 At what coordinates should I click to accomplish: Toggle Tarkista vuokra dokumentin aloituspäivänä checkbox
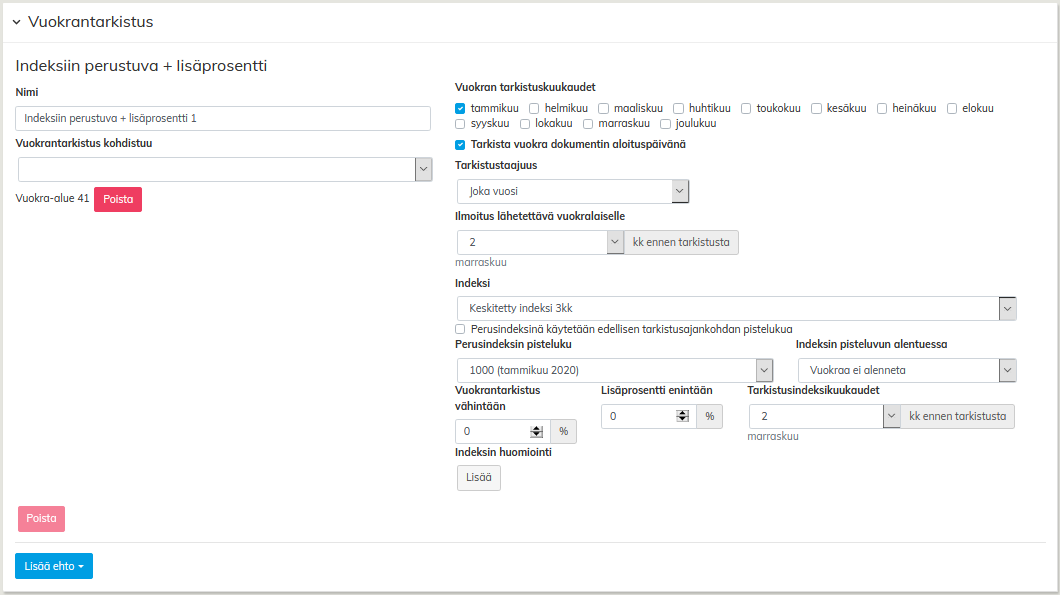tap(460, 144)
